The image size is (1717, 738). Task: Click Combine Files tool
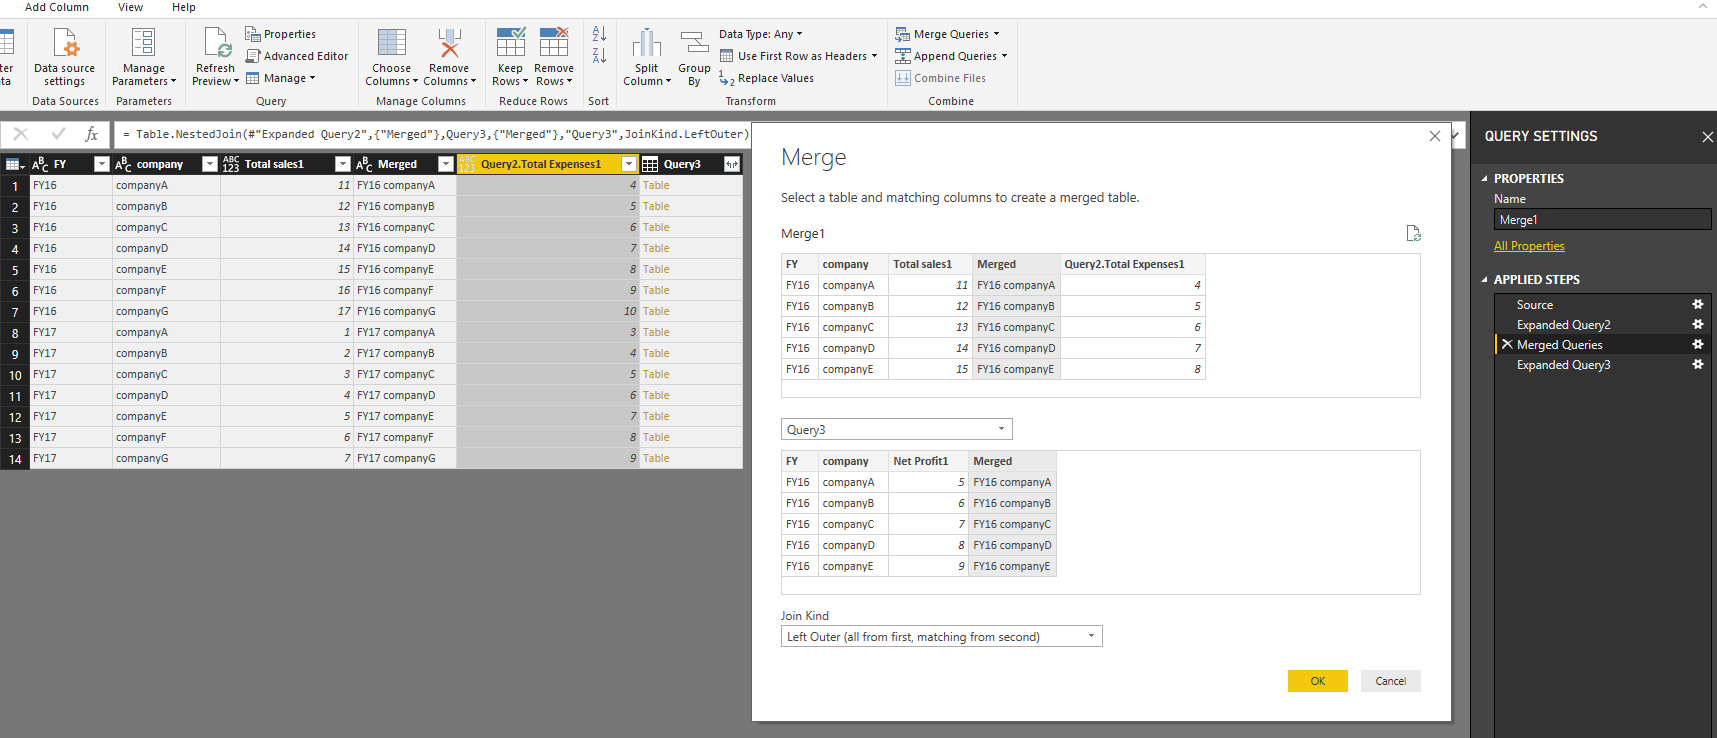941,78
